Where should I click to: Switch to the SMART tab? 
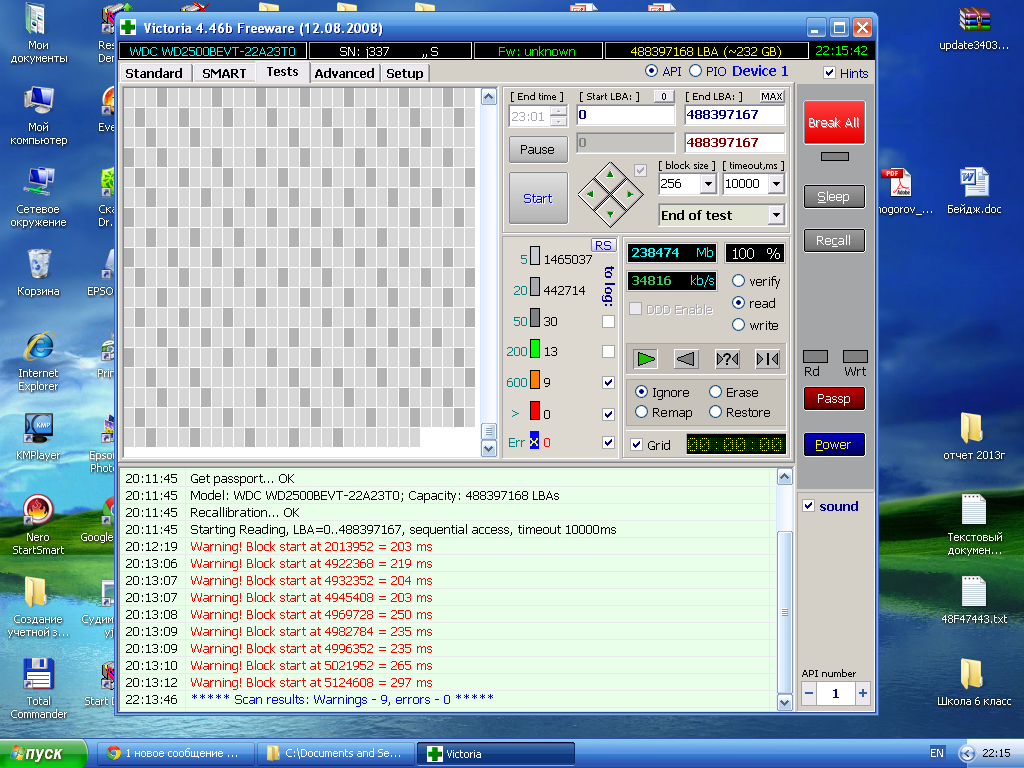pyautogui.click(x=224, y=73)
